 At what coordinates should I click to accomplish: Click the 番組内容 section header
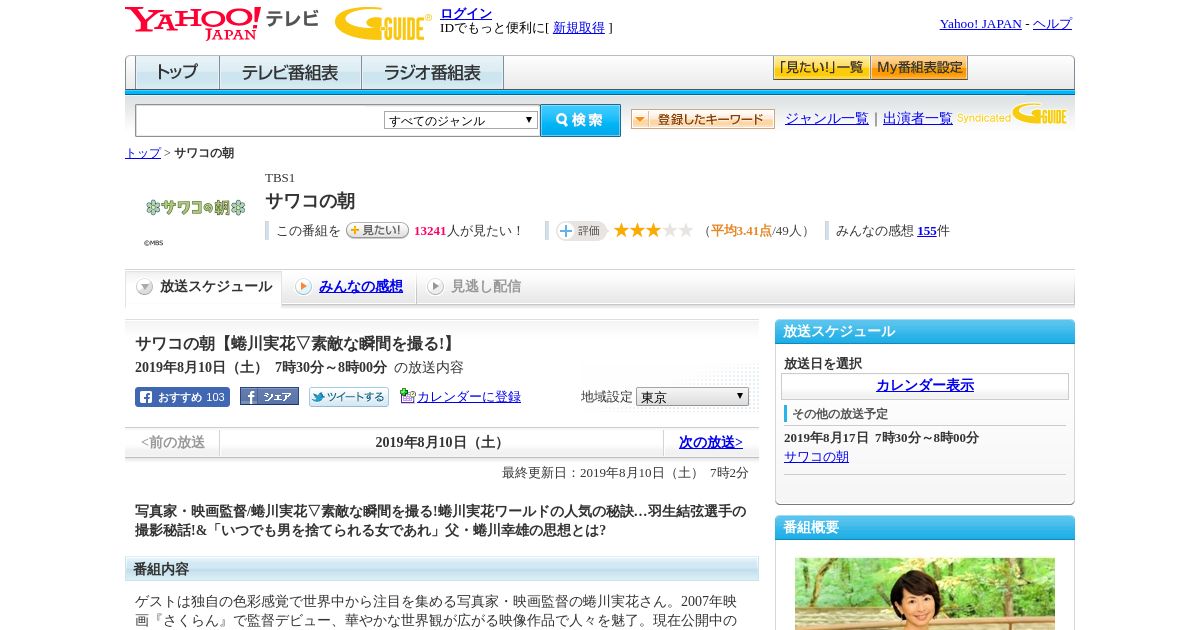tap(442, 569)
